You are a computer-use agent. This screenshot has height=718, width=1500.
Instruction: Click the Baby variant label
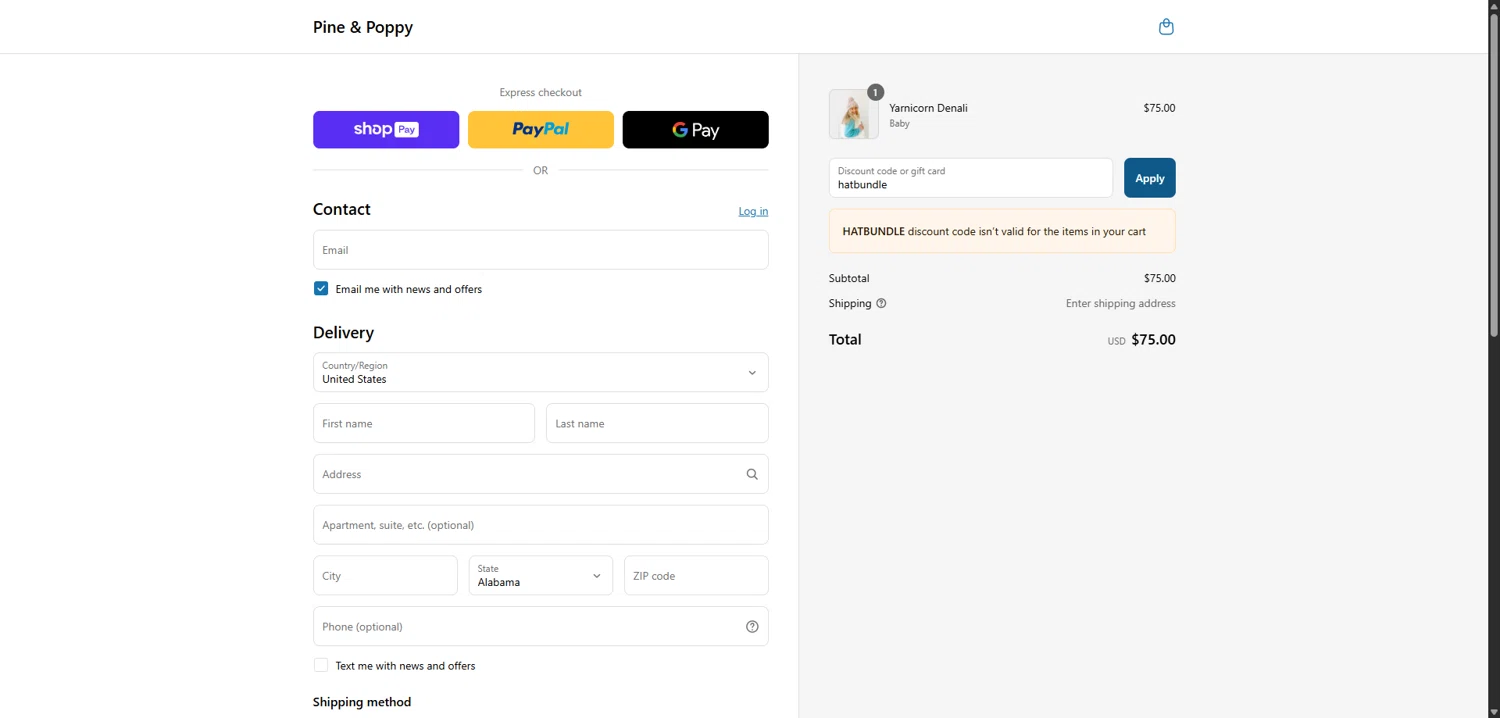tap(899, 124)
